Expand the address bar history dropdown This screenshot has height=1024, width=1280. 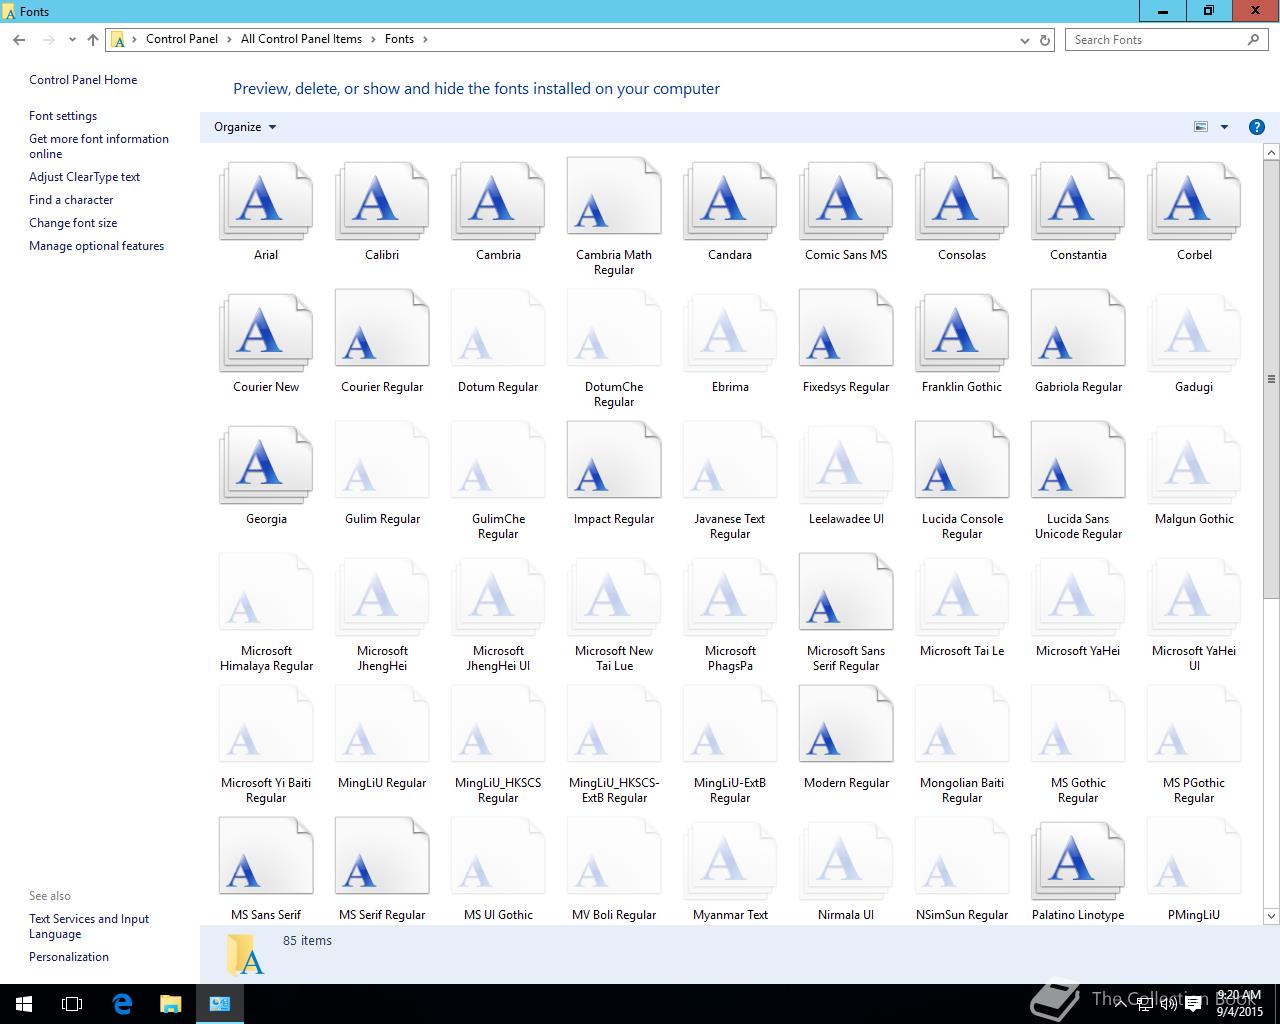(x=1024, y=40)
